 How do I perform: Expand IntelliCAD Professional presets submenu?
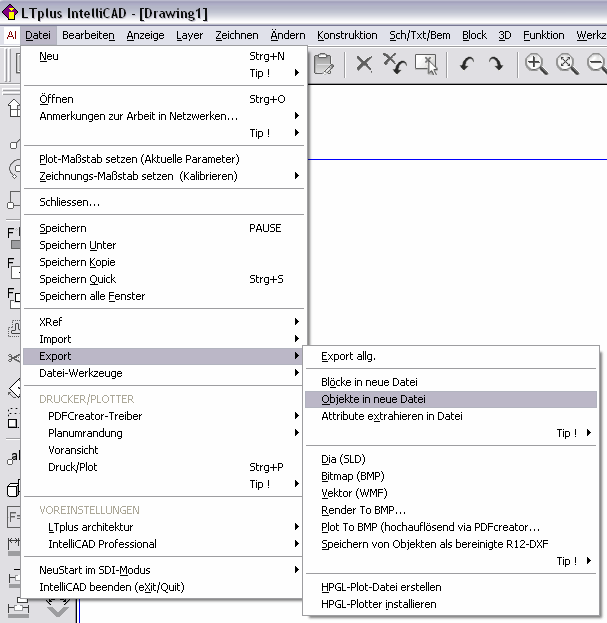164,544
